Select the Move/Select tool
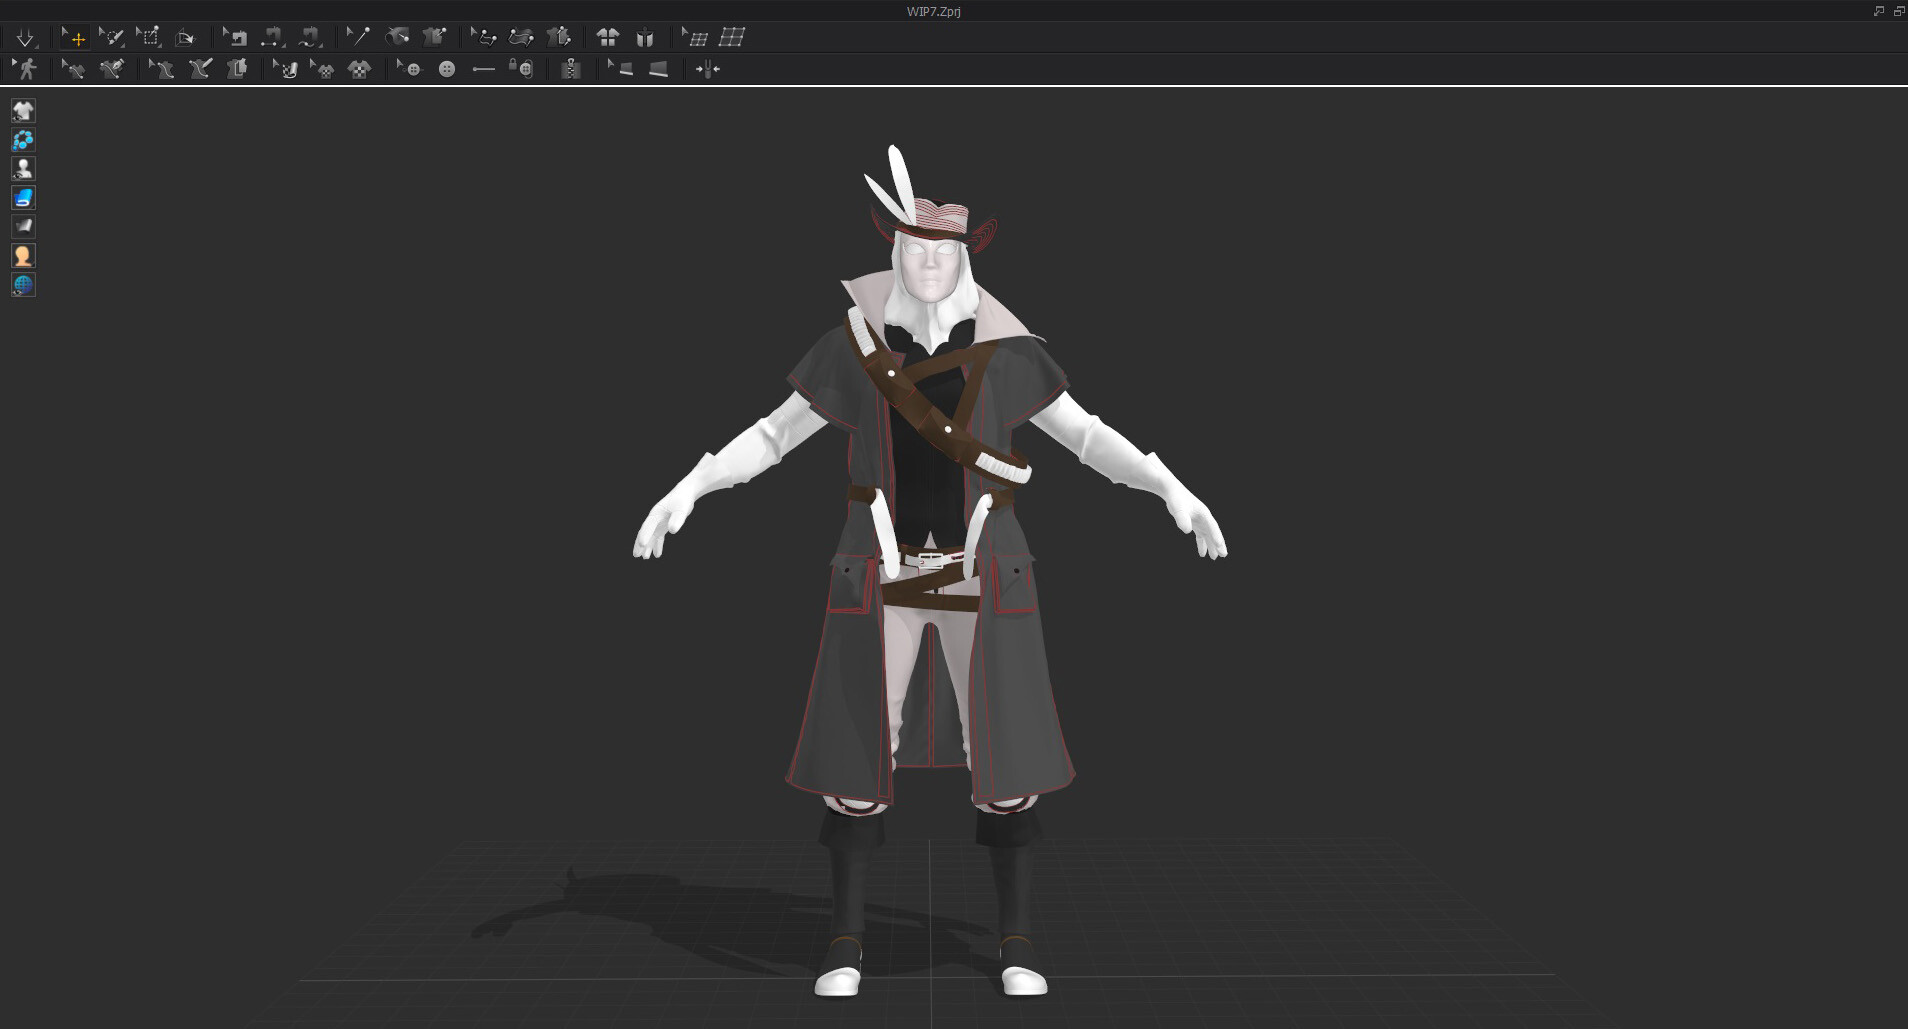 click(x=76, y=37)
